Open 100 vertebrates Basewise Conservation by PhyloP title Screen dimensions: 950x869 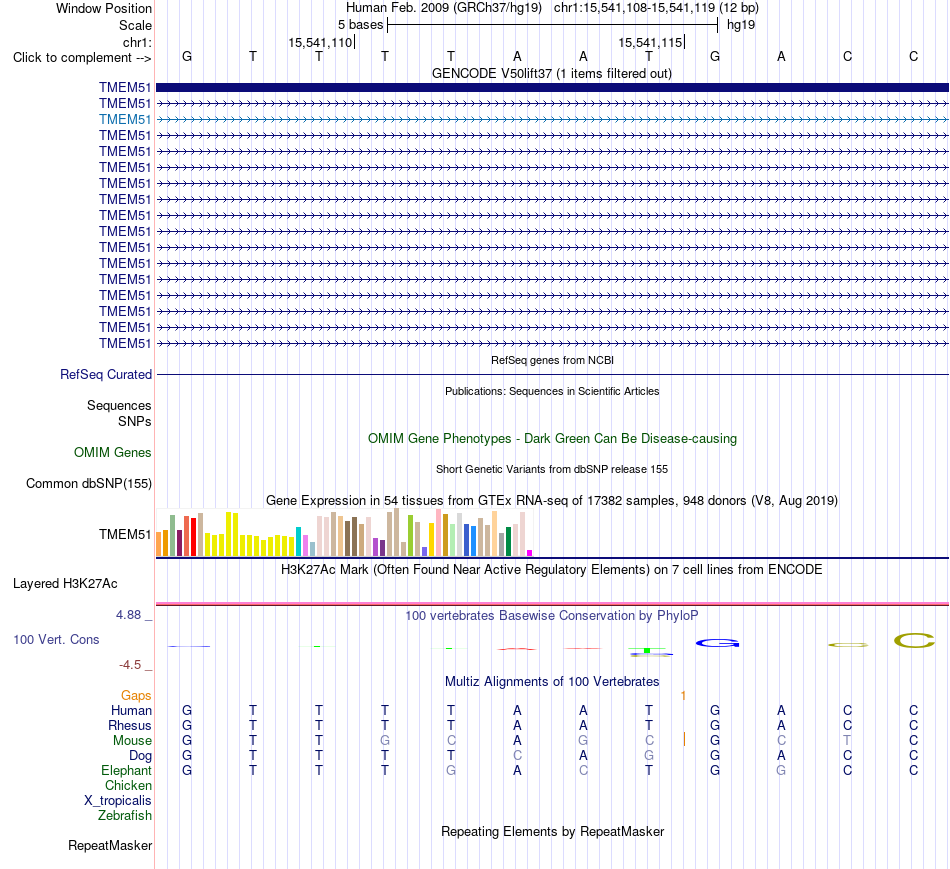tap(552, 616)
